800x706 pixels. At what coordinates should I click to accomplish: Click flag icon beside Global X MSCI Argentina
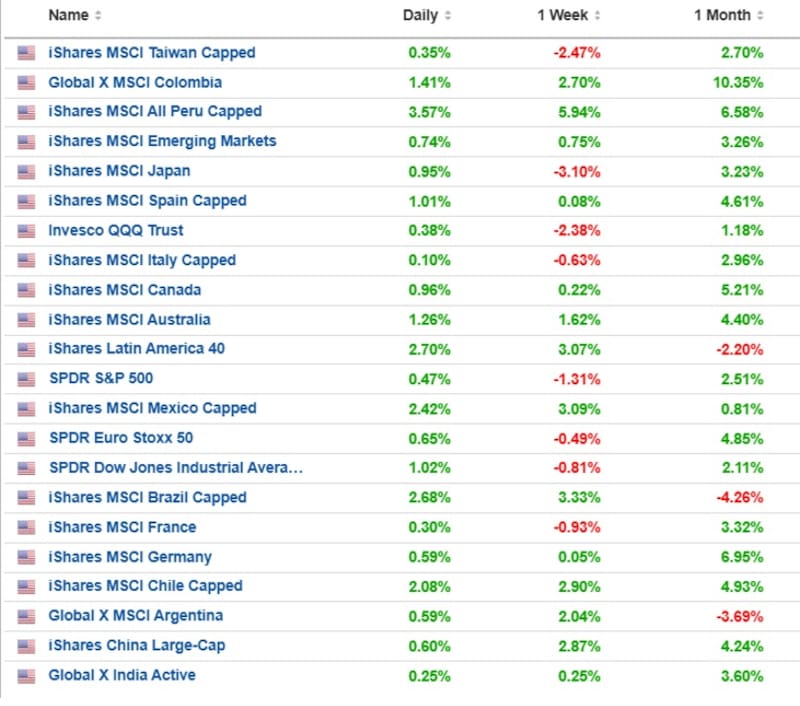26,617
